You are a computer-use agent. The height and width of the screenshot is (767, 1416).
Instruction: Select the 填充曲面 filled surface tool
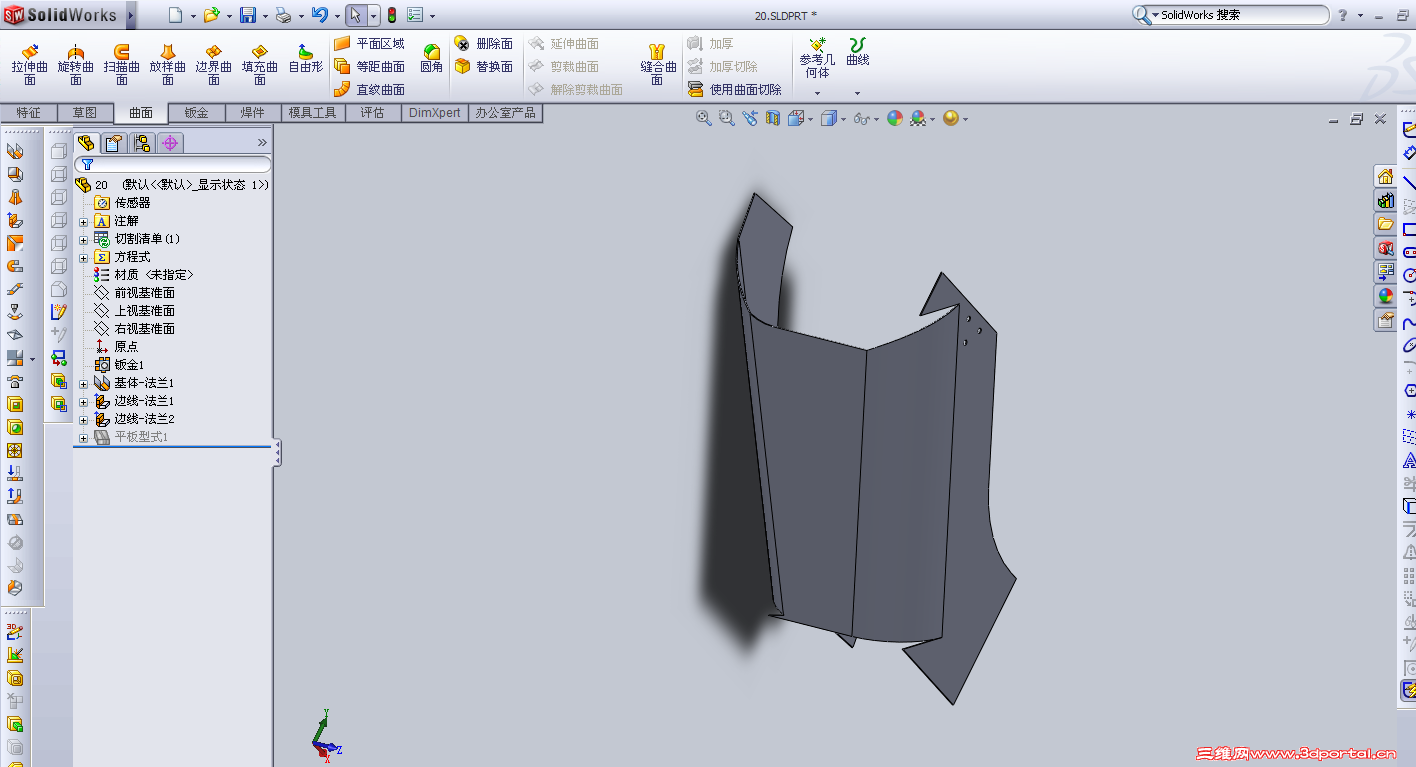259,65
